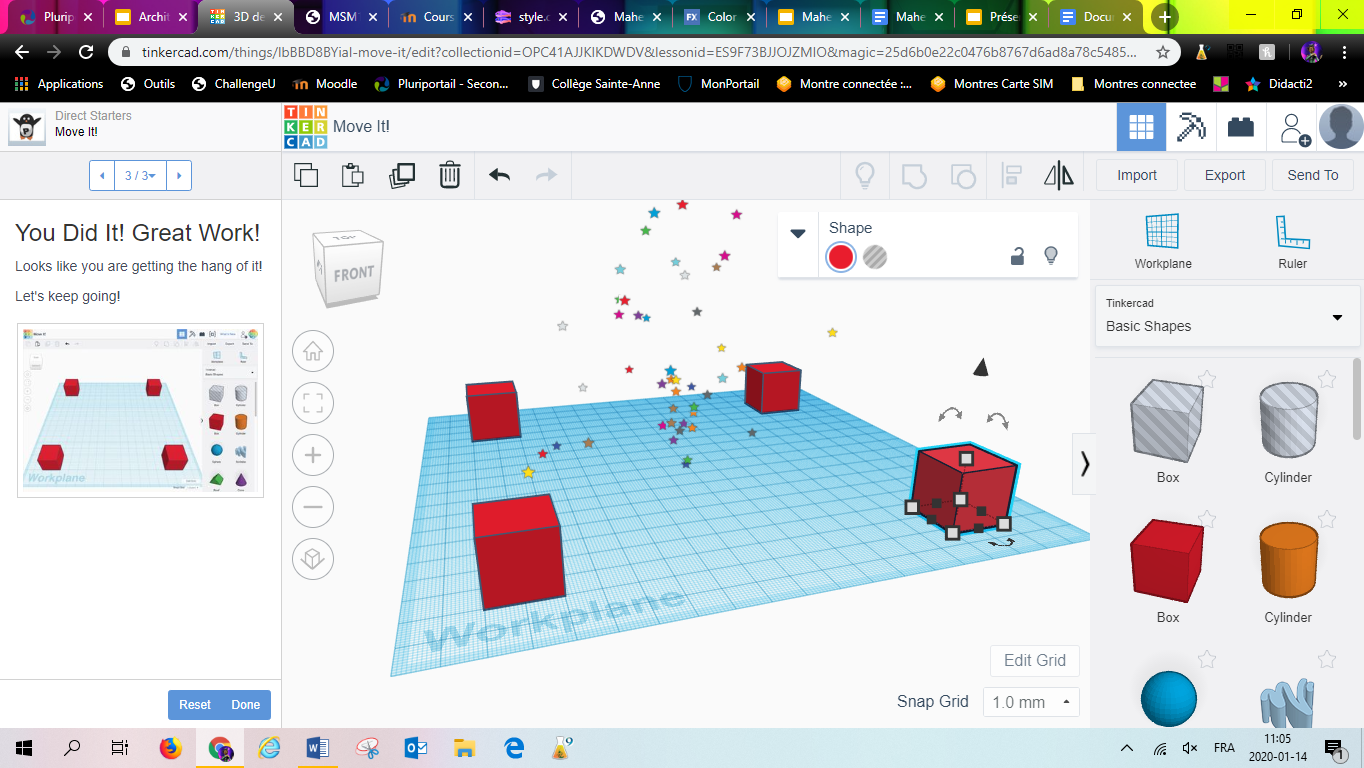Viewport: 1364px width, 768px height.
Task: Toggle the lock editing icon in Shape panel
Action: point(1017,256)
